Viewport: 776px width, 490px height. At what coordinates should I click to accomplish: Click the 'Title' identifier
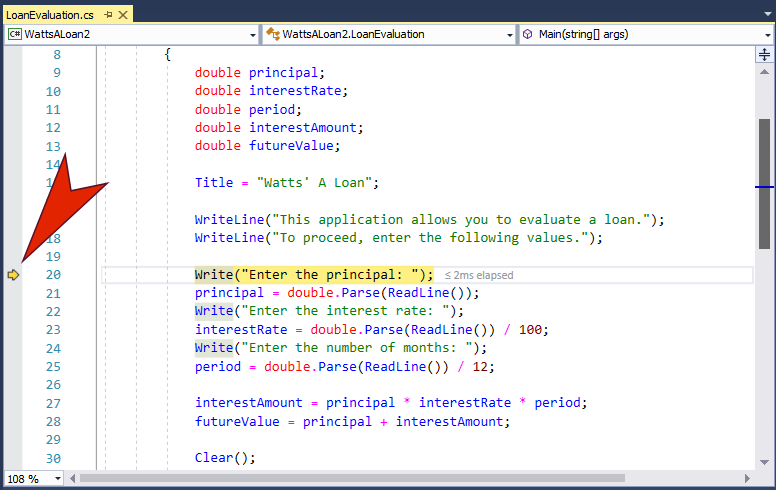[214, 182]
